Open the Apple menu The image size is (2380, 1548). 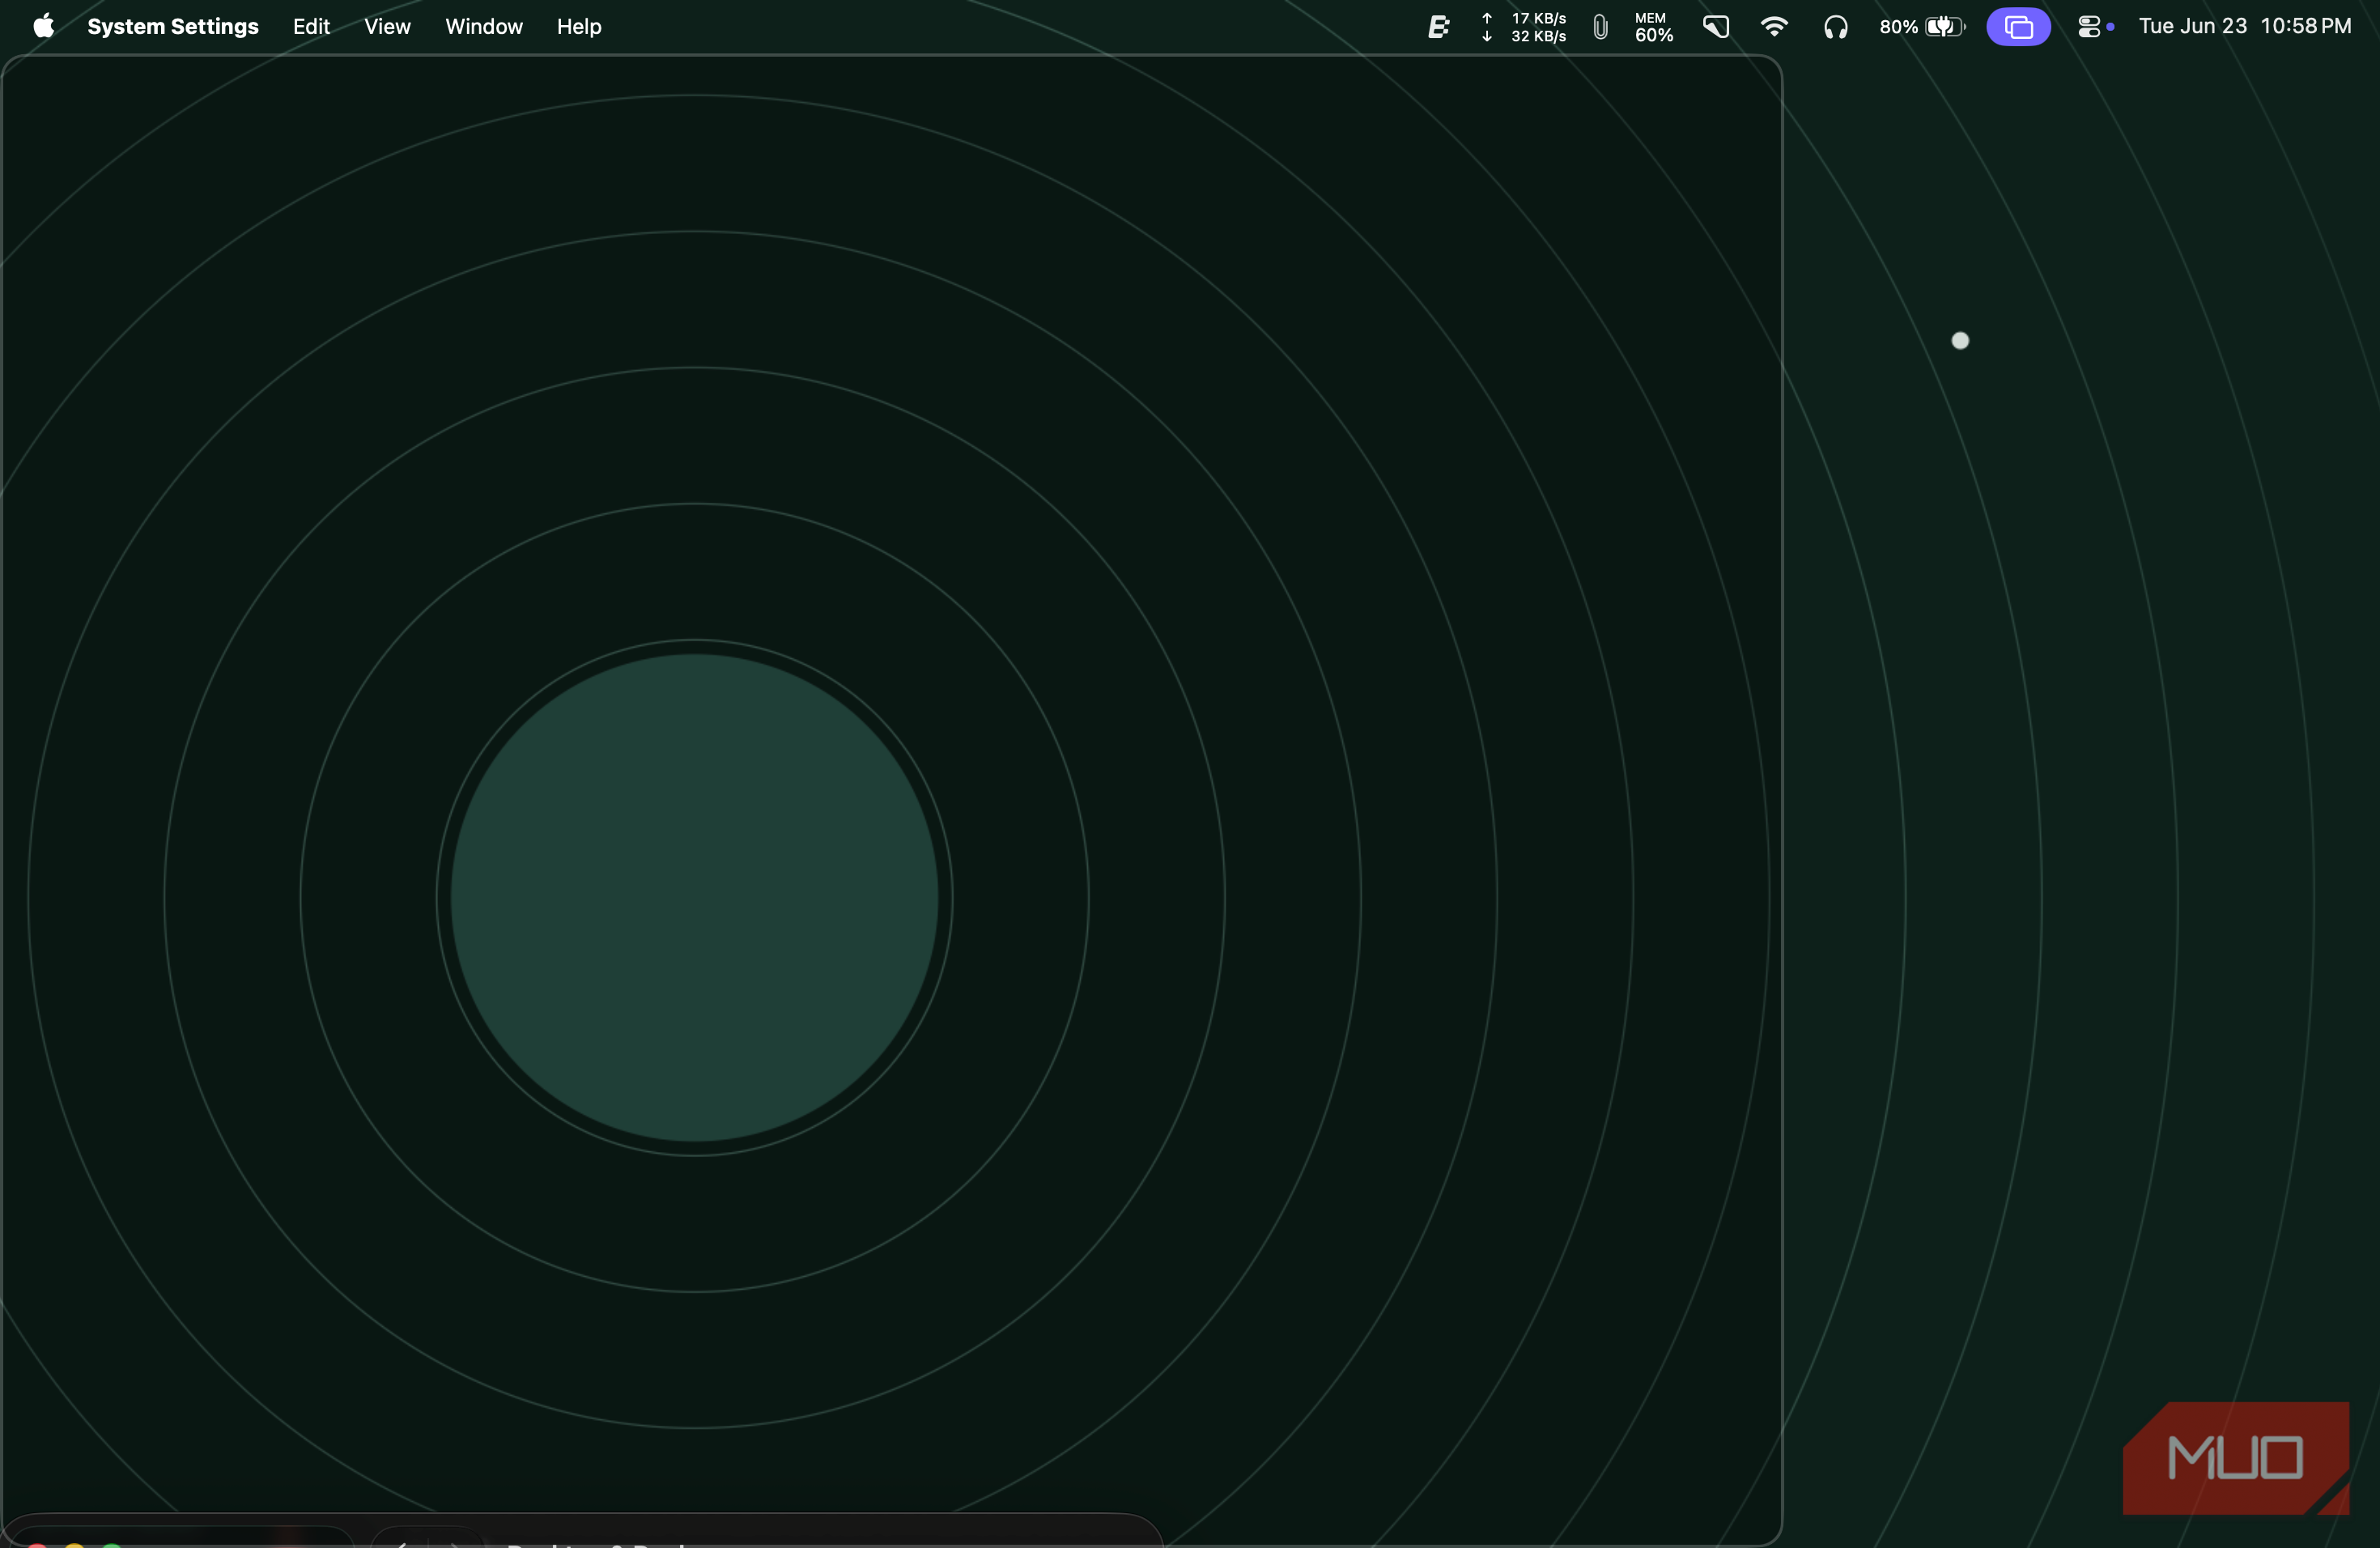click(43, 27)
